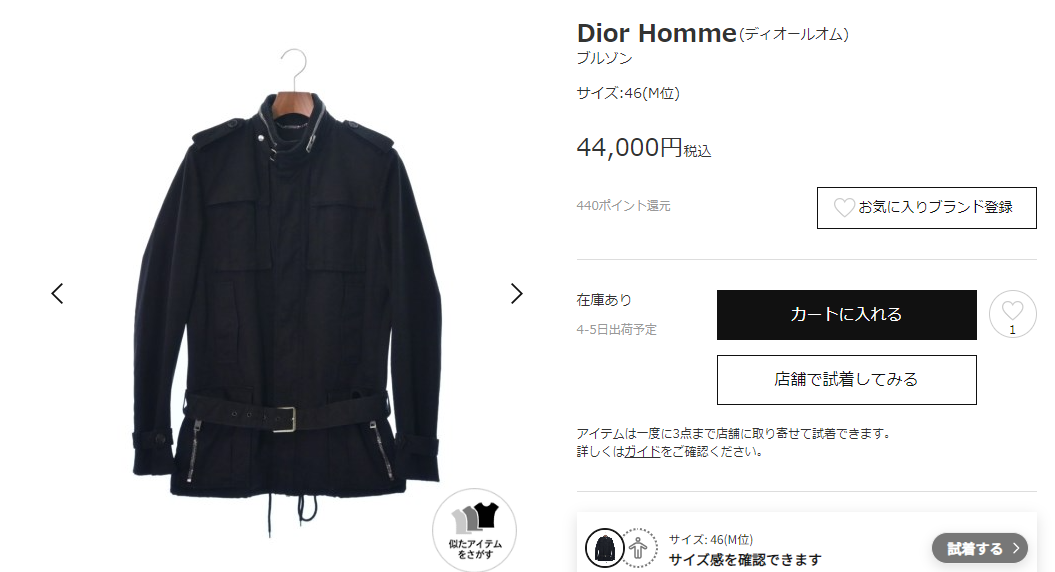Open the Dior Homme brand page

pyautogui.click(x=657, y=33)
